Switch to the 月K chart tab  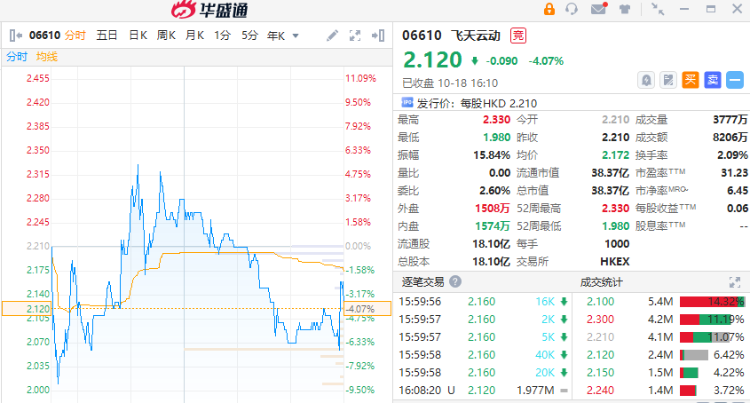point(195,35)
